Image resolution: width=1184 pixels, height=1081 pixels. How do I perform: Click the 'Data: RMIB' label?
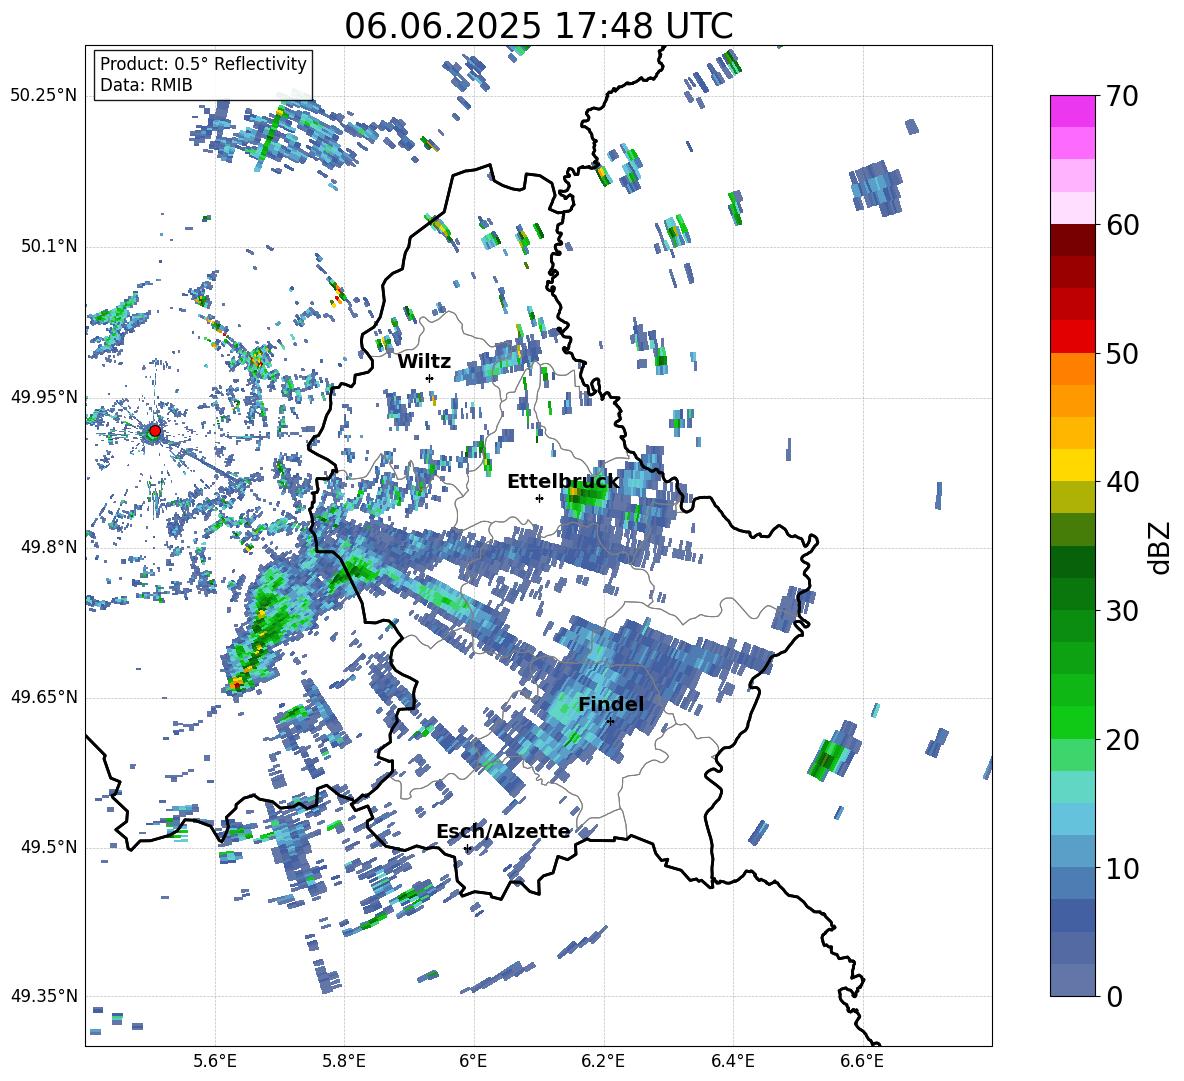click(x=146, y=85)
